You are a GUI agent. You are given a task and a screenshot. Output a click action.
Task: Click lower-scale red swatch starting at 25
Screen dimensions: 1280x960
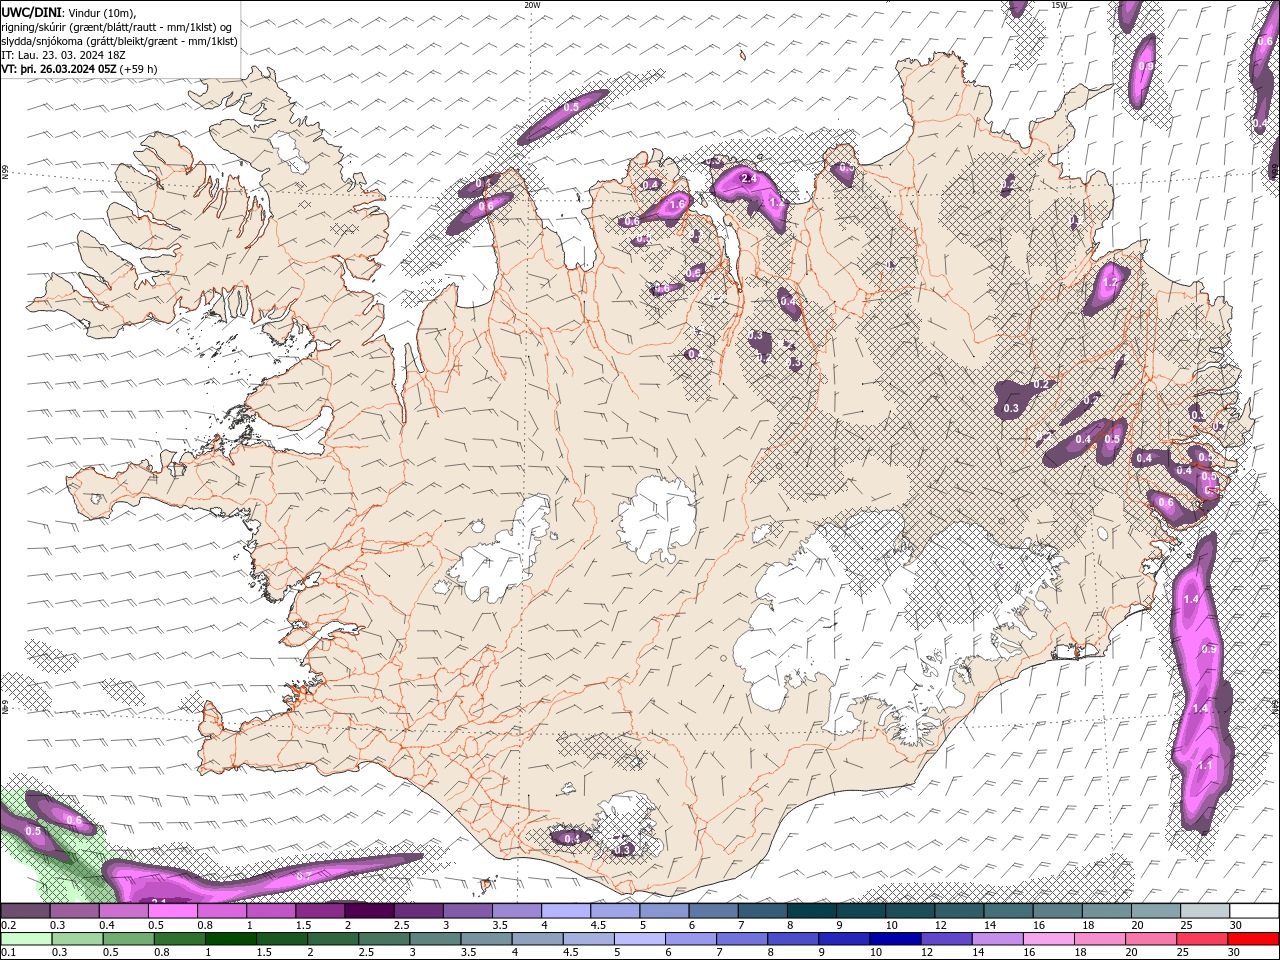(x=1201, y=939)
